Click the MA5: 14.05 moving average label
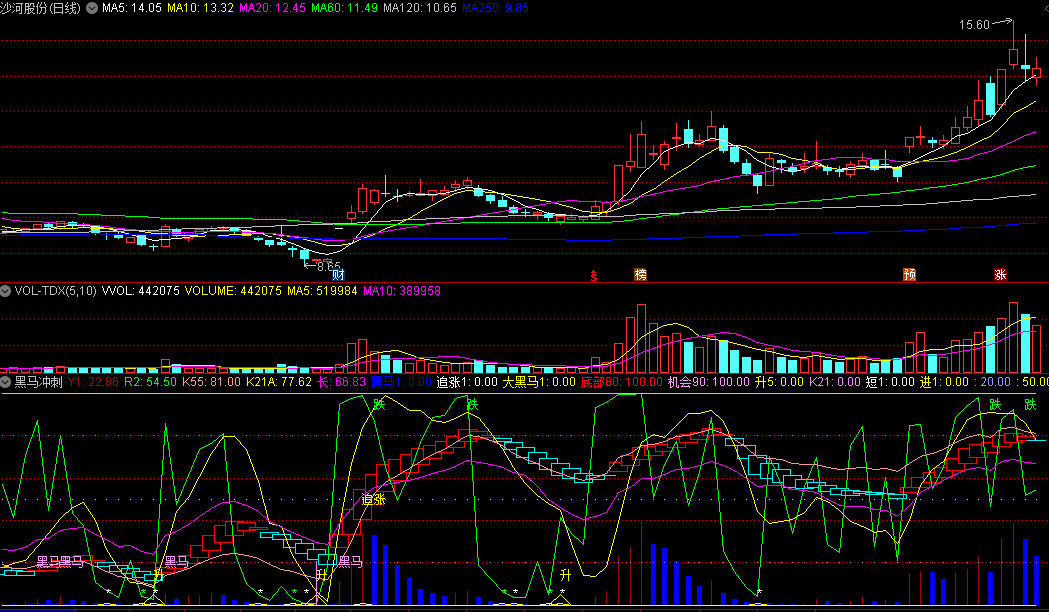This screenshot has width=1049, height=612. [132, 8]
